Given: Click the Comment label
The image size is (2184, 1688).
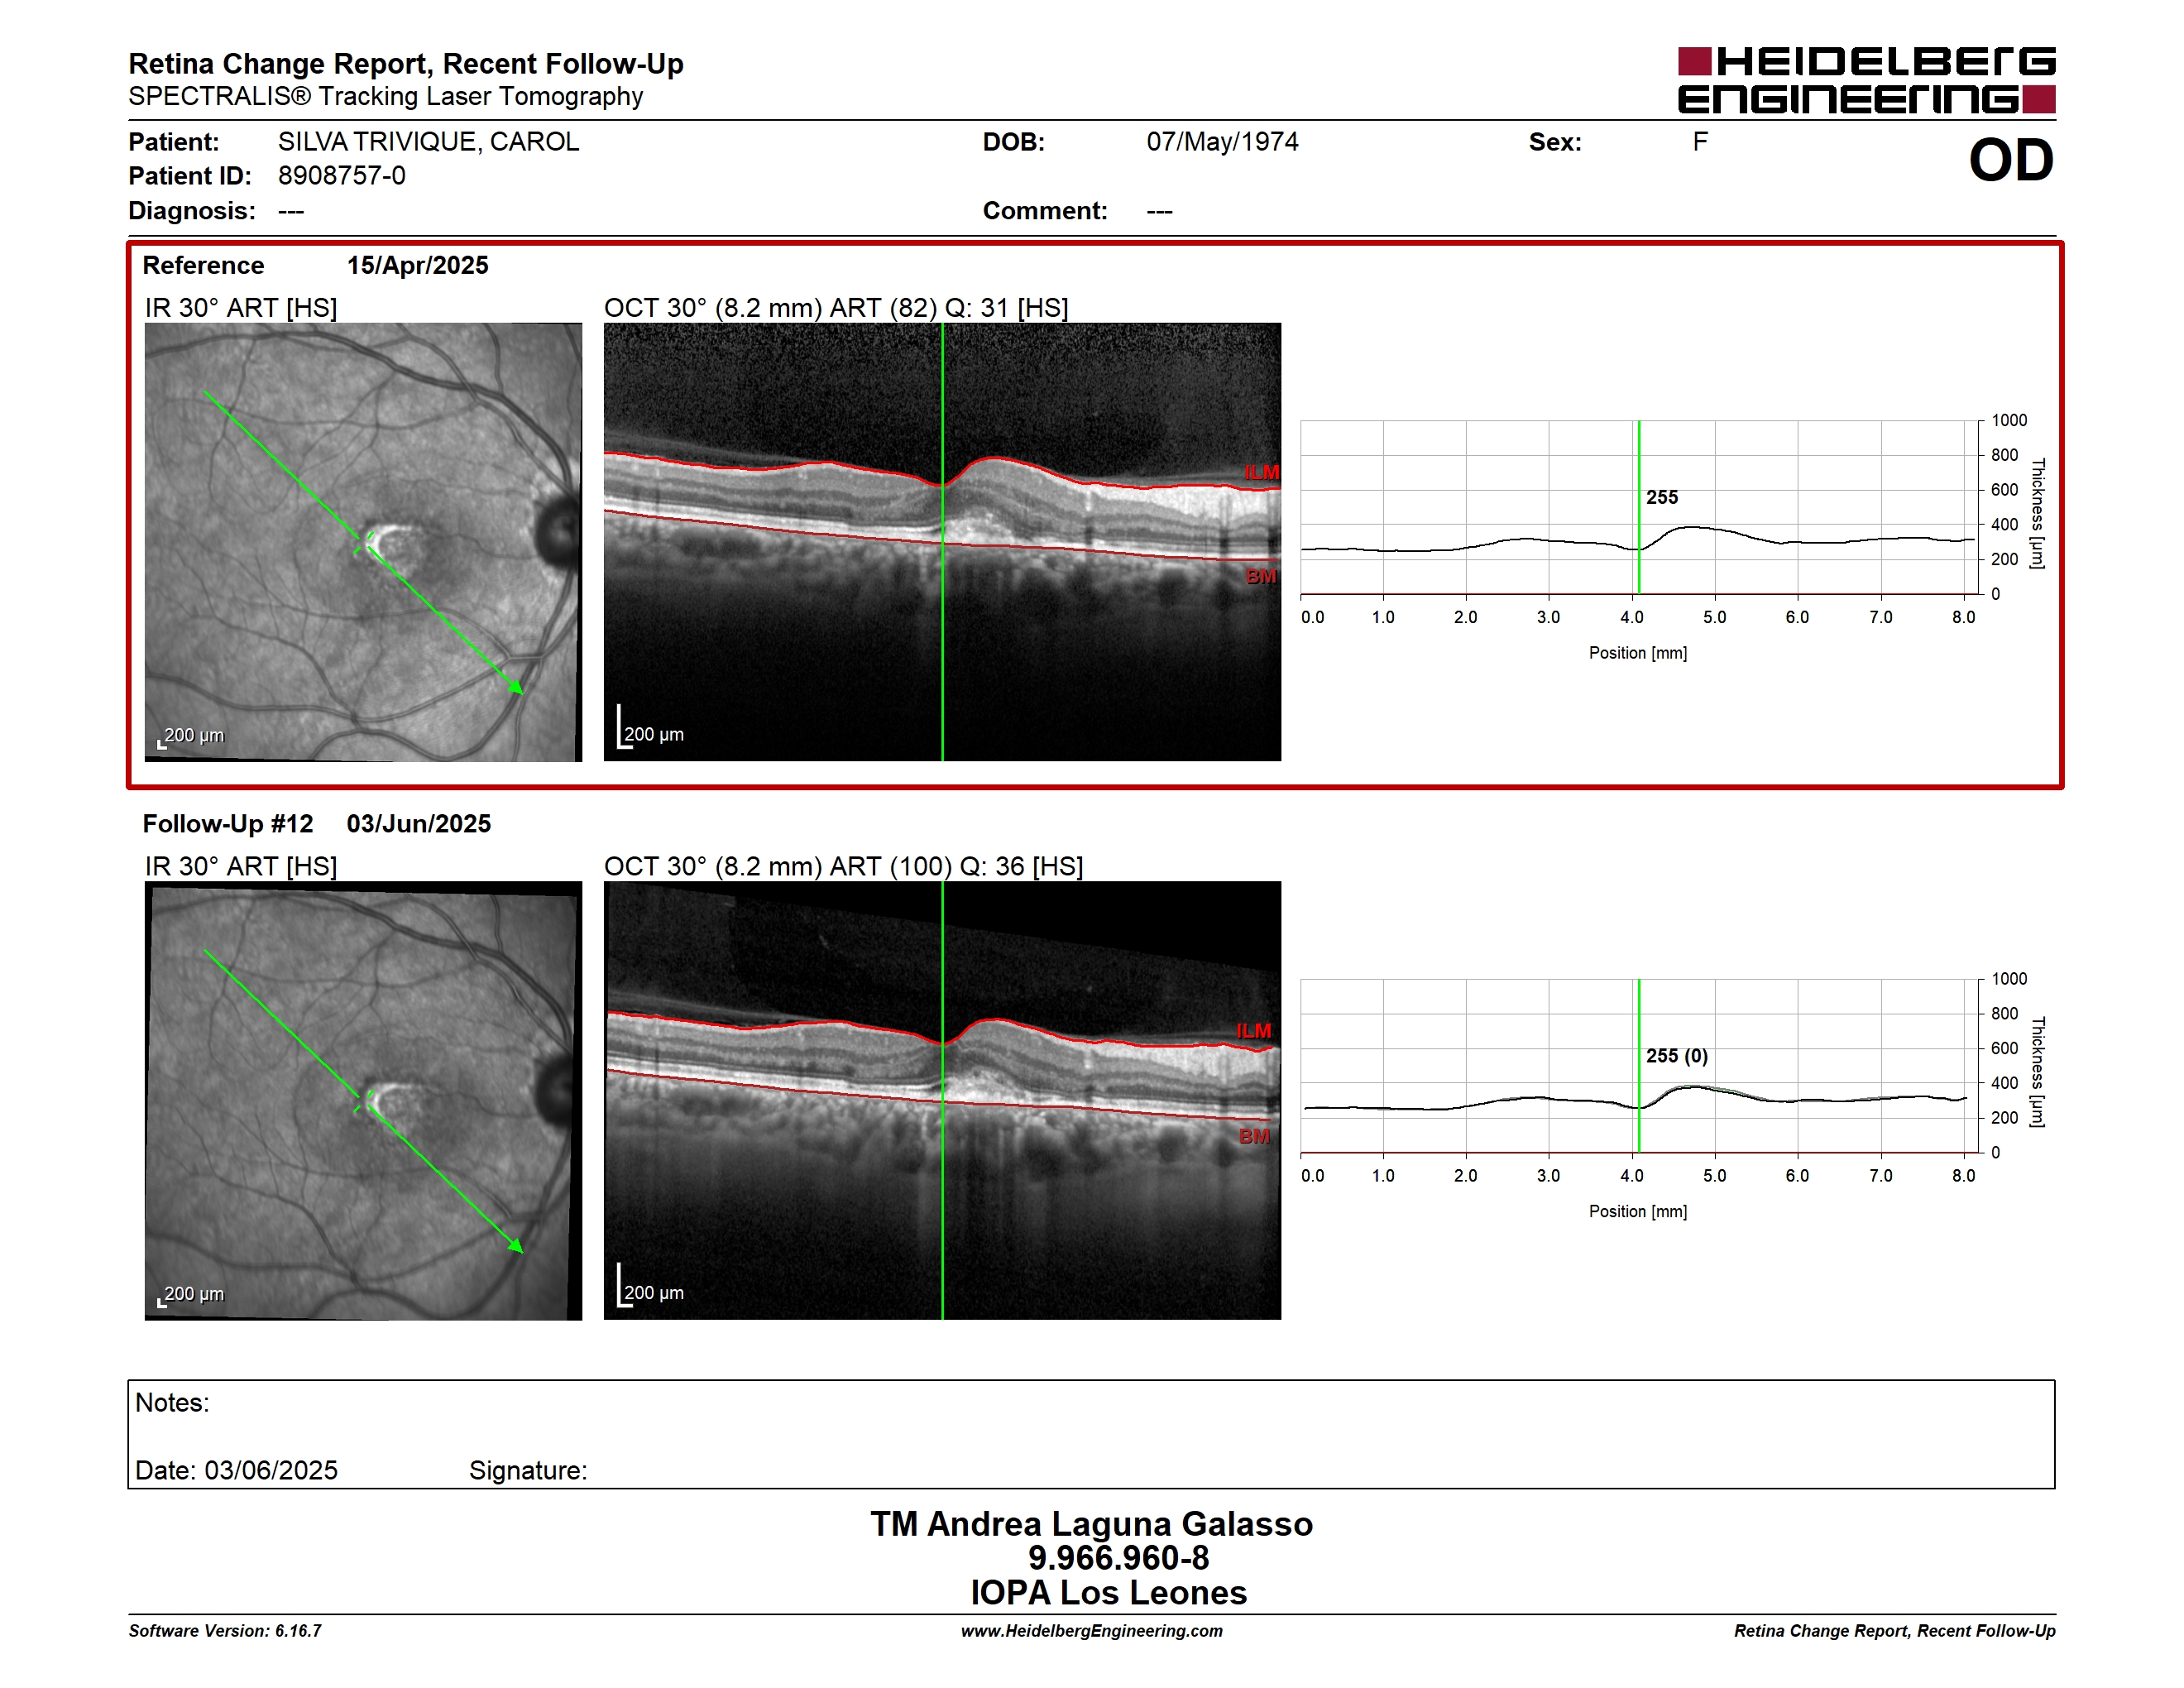Looking at the screenshot, I should pos(1045,211).
